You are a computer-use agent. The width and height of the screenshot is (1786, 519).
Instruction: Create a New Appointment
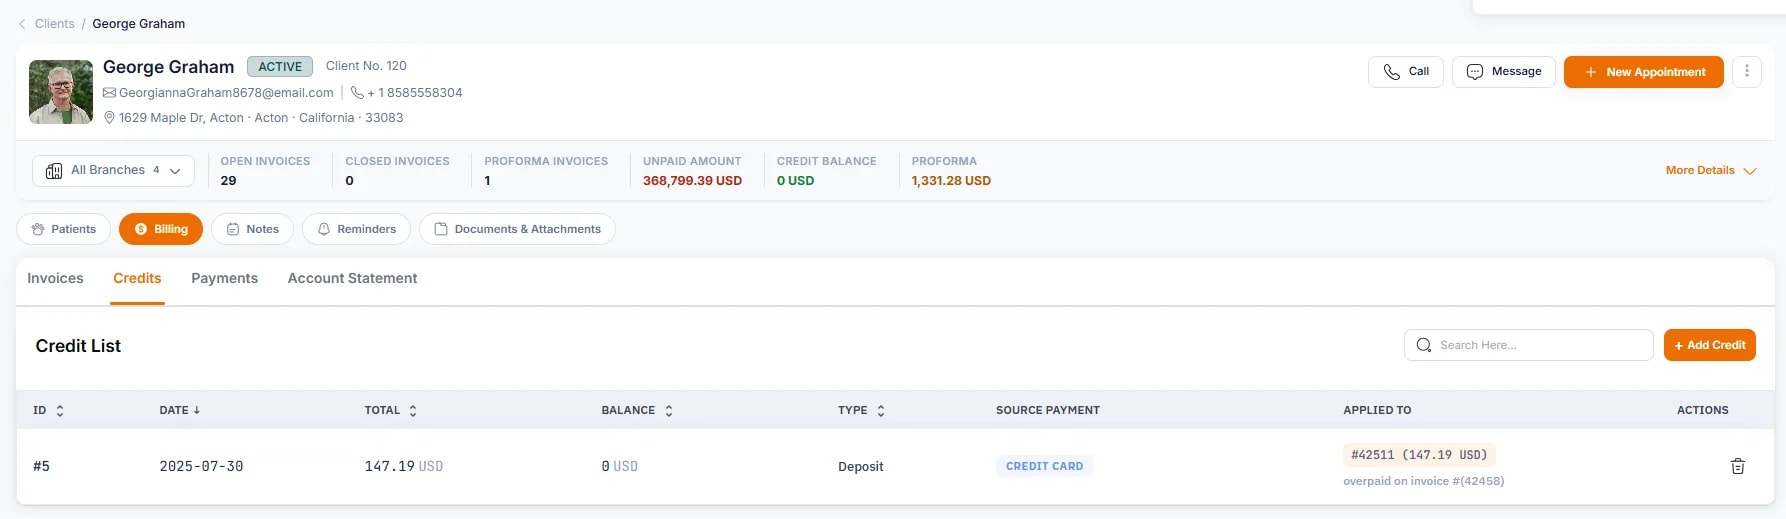point(1643,72)
